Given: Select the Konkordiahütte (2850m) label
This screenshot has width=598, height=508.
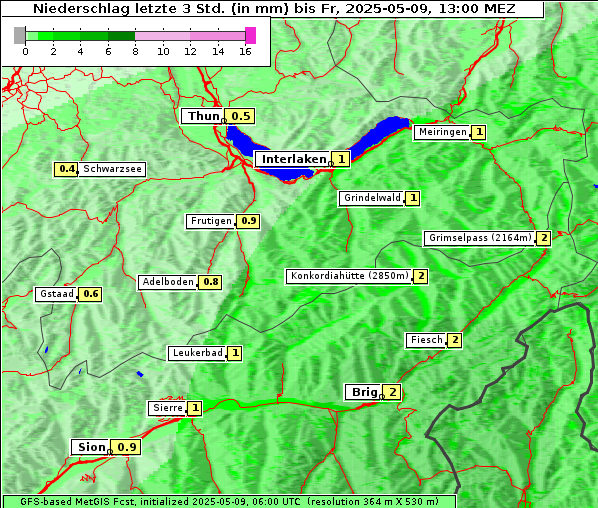Looking at the screenshot, I should (x=349, y=276).
